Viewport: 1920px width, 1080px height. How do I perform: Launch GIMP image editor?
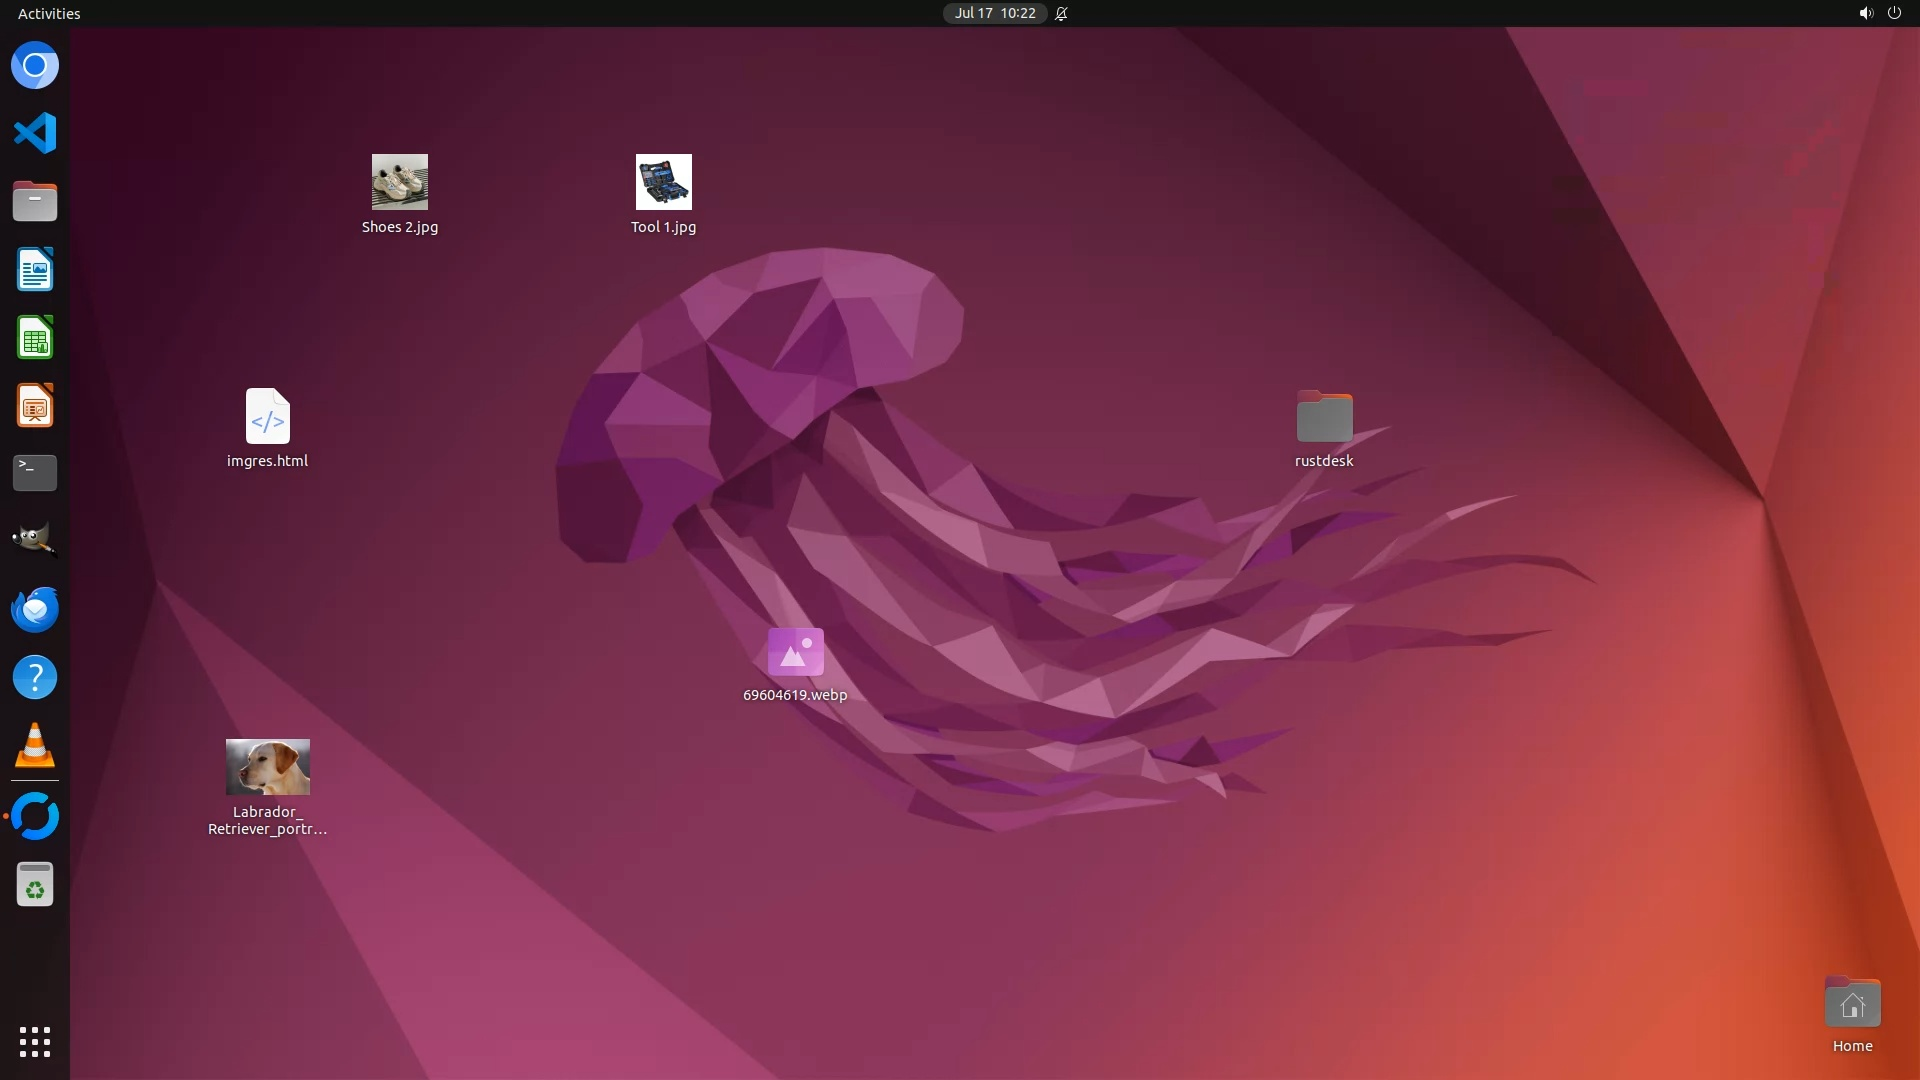click(x=35, y=540)
